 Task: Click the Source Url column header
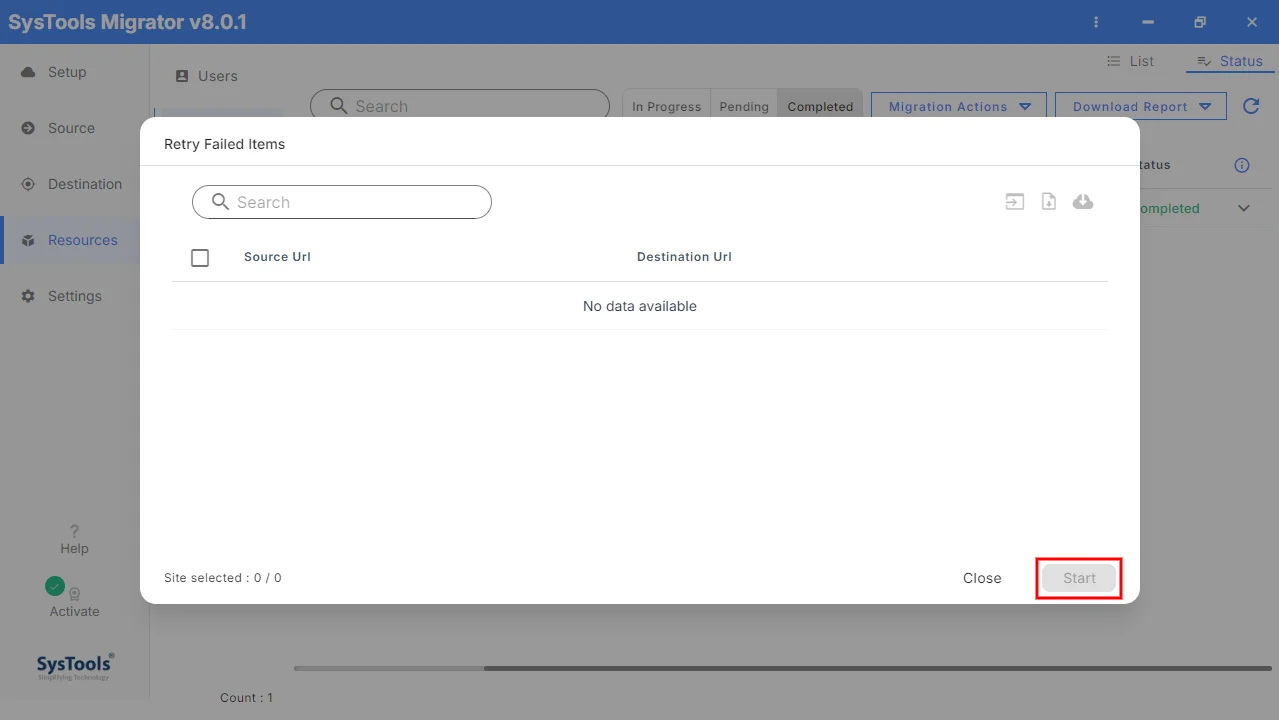(x=277, y=257)
